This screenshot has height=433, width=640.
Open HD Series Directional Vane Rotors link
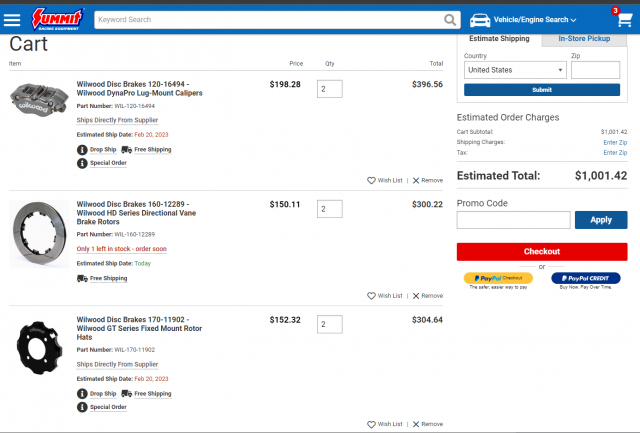coord(136,213)
